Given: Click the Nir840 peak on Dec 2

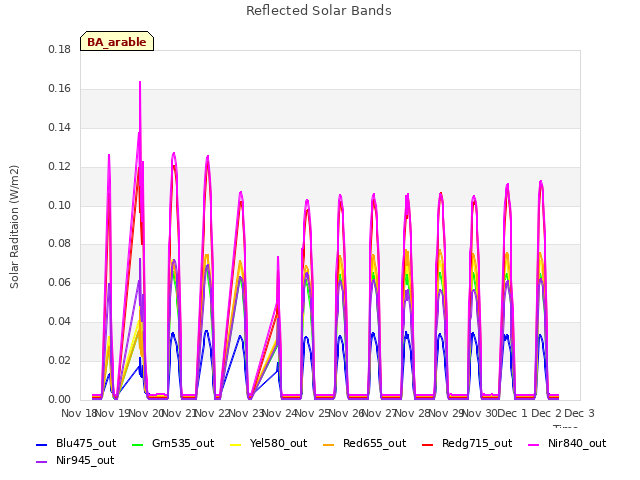Looking at the screenshot, I should [541, 182].
